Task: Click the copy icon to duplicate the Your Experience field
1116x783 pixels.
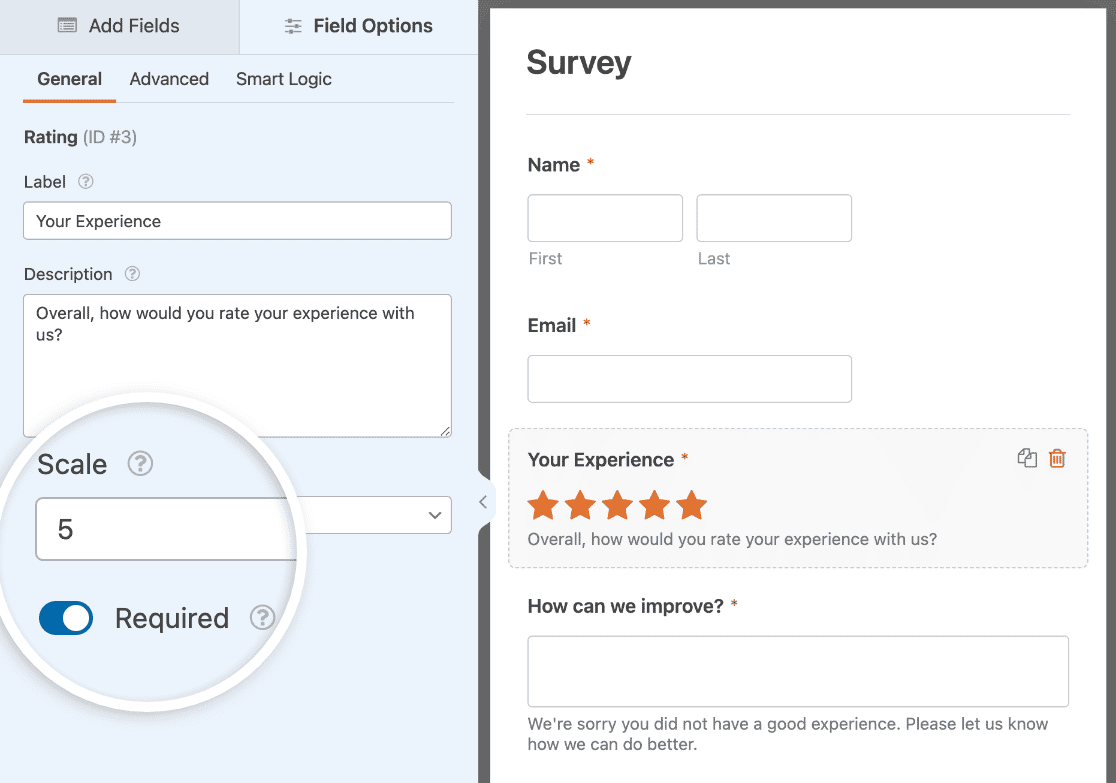Action: click(x=1027, y=457)
